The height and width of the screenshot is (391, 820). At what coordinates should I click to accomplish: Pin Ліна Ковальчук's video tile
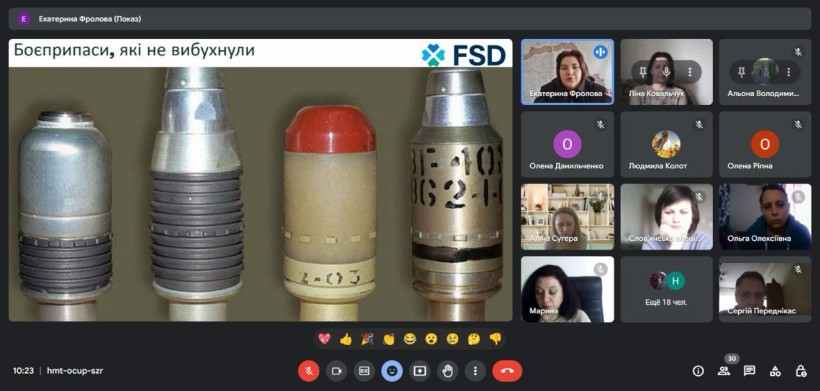[643, 72]
